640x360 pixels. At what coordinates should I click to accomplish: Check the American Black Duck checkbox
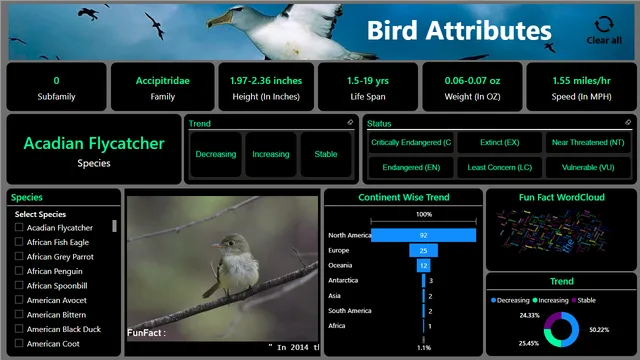click(19, 329)
